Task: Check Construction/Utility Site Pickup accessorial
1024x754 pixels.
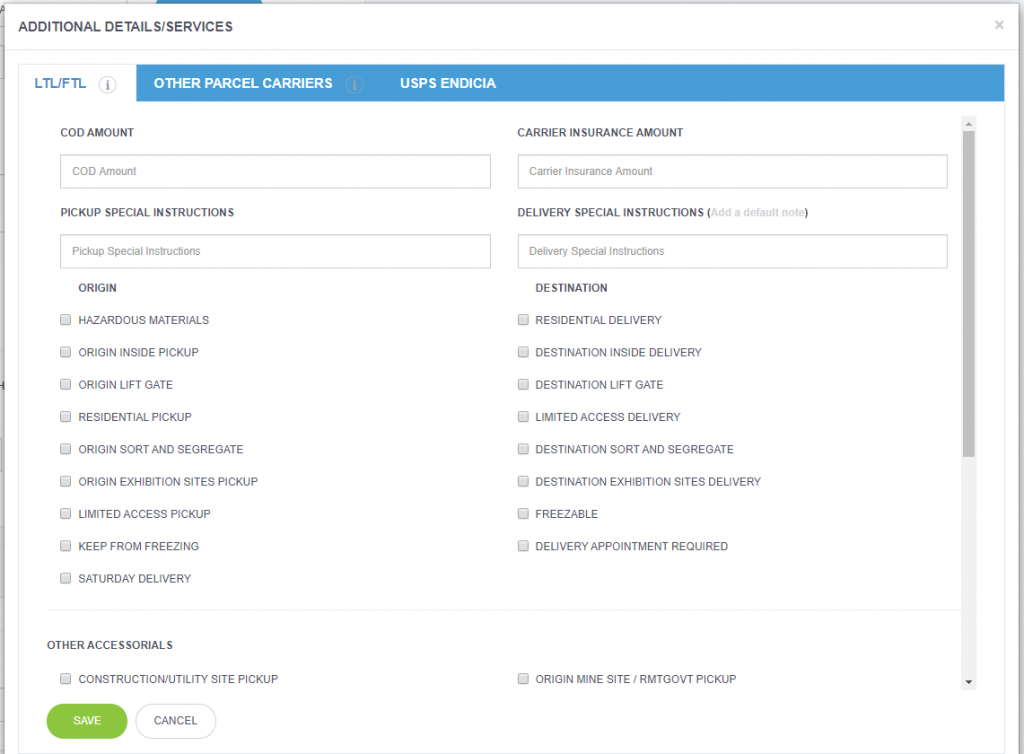Action: 65,678
